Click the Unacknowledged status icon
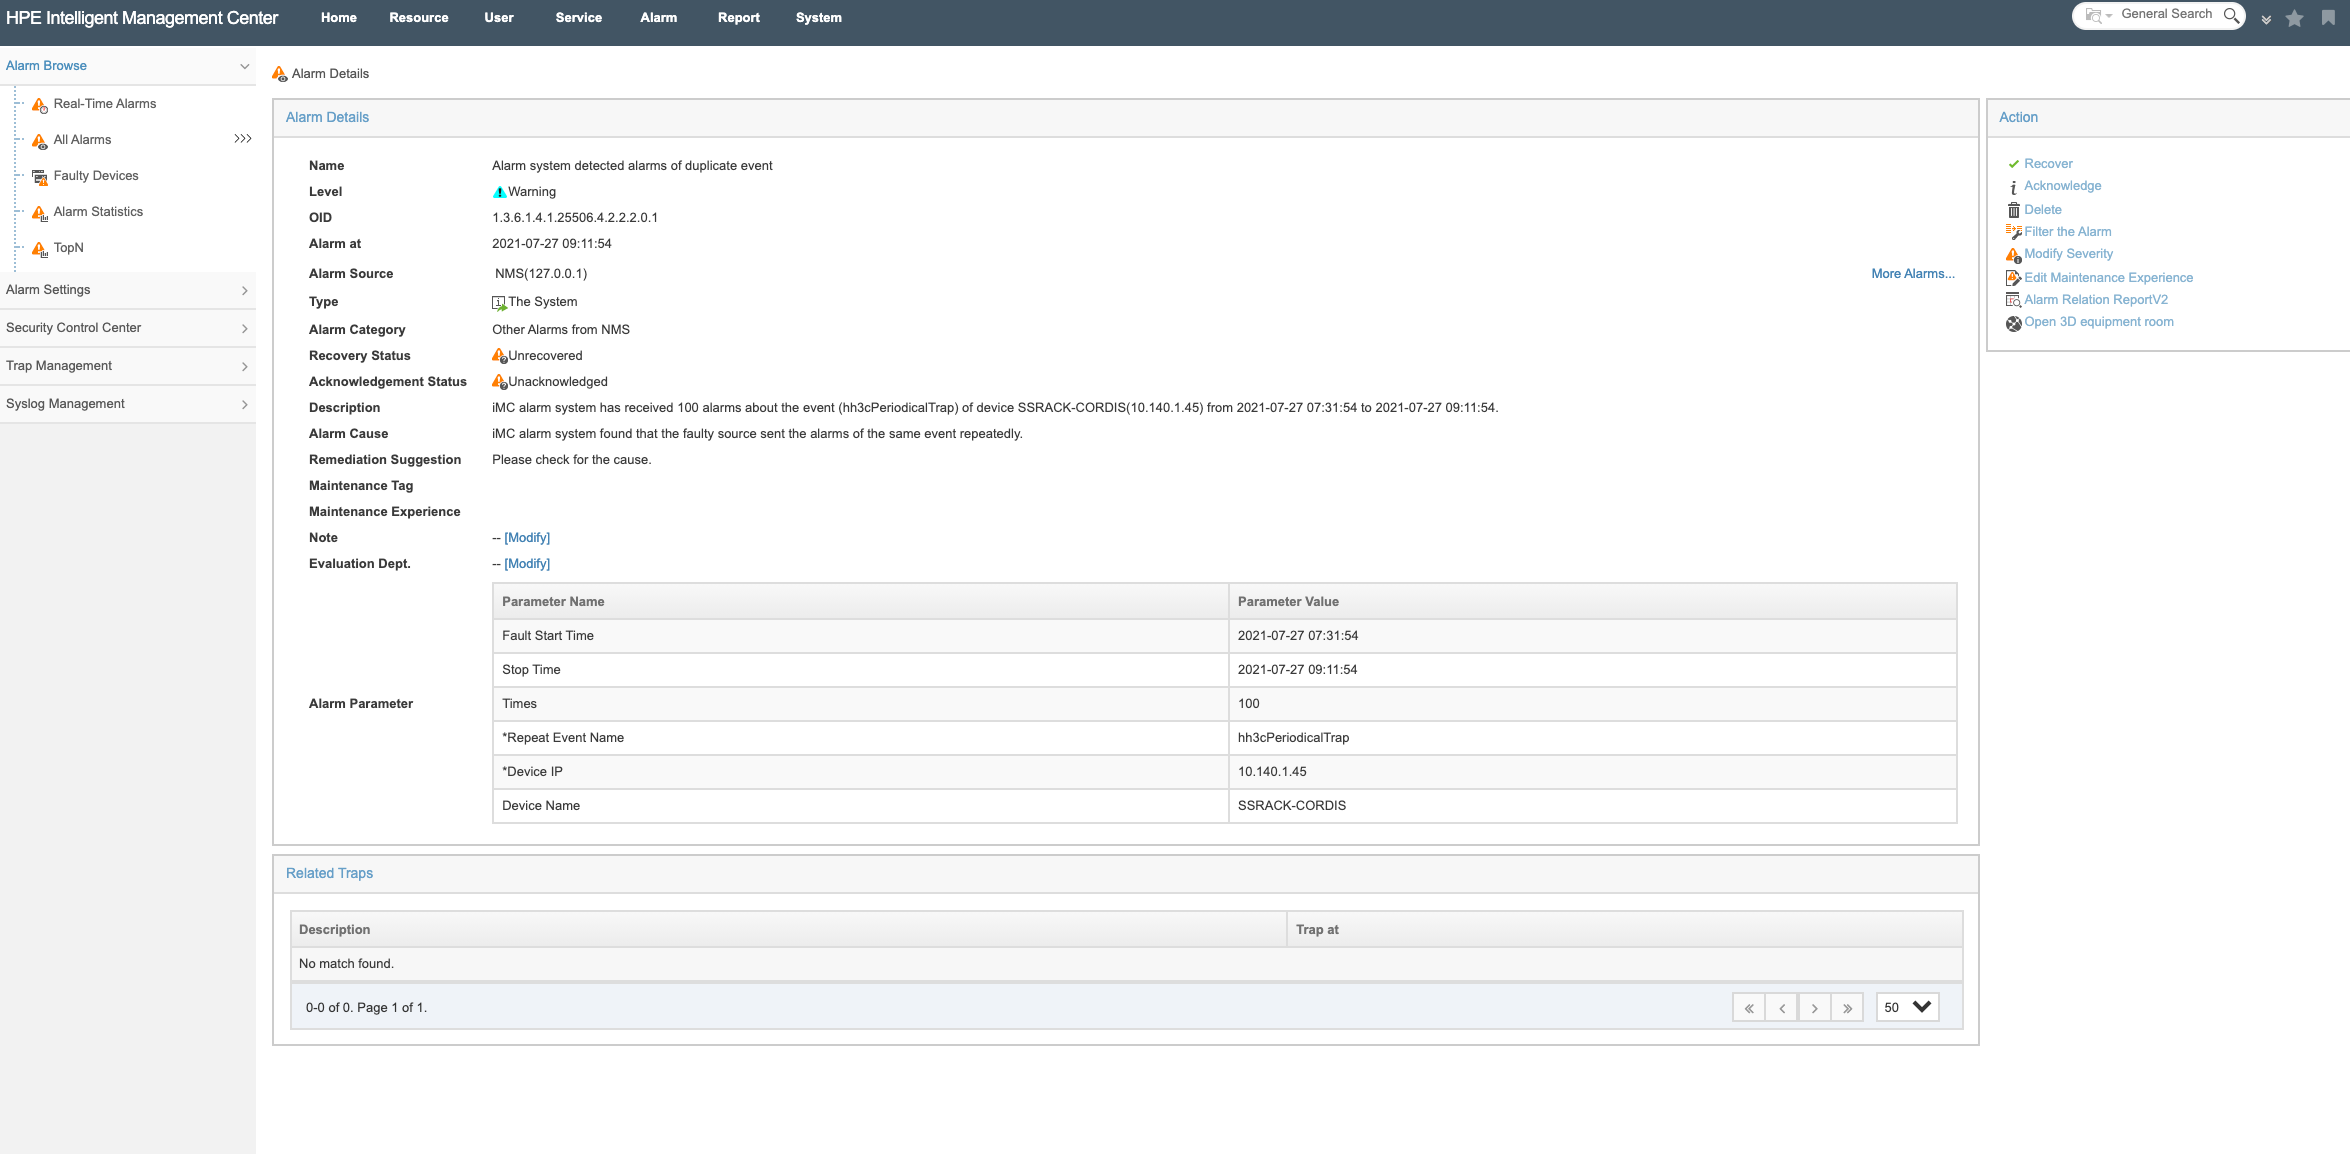 [x=499, y=382]
